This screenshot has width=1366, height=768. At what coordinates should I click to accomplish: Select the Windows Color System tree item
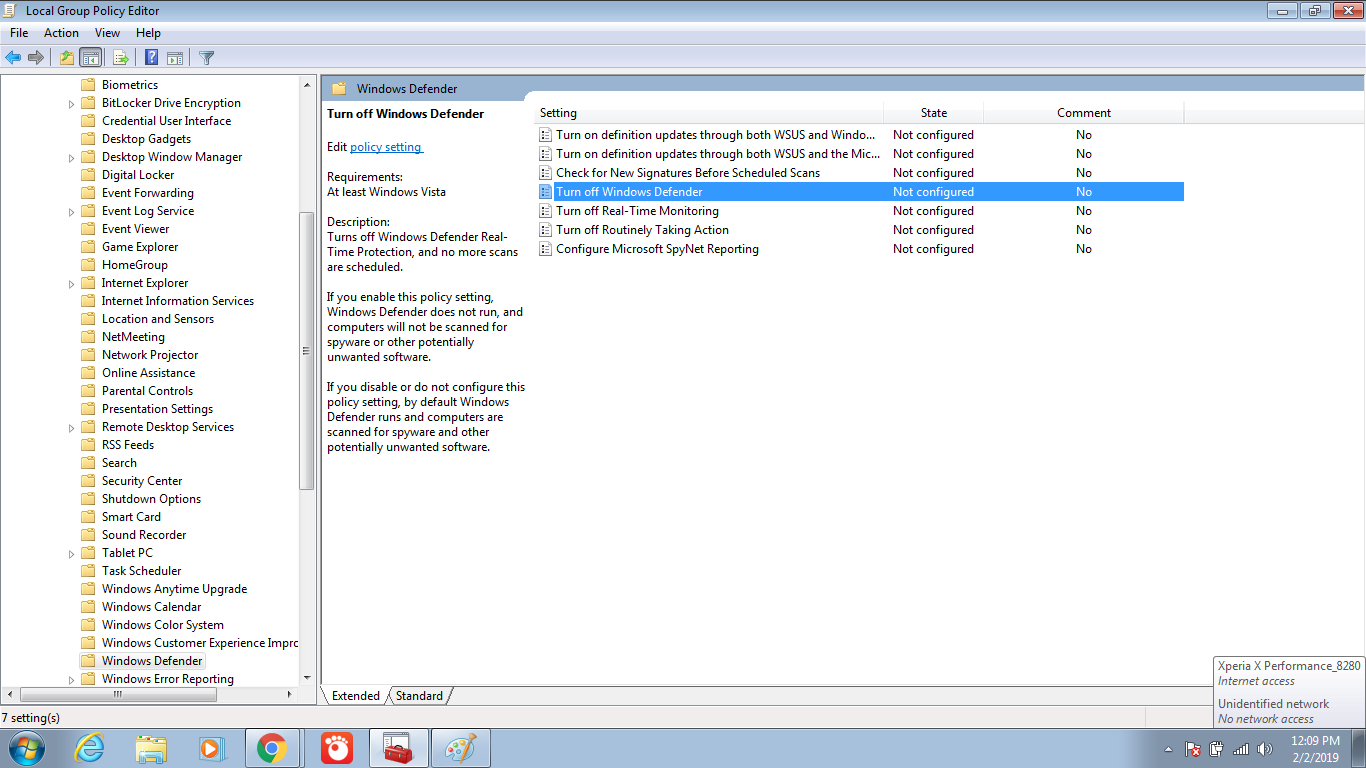click(162, 625)
